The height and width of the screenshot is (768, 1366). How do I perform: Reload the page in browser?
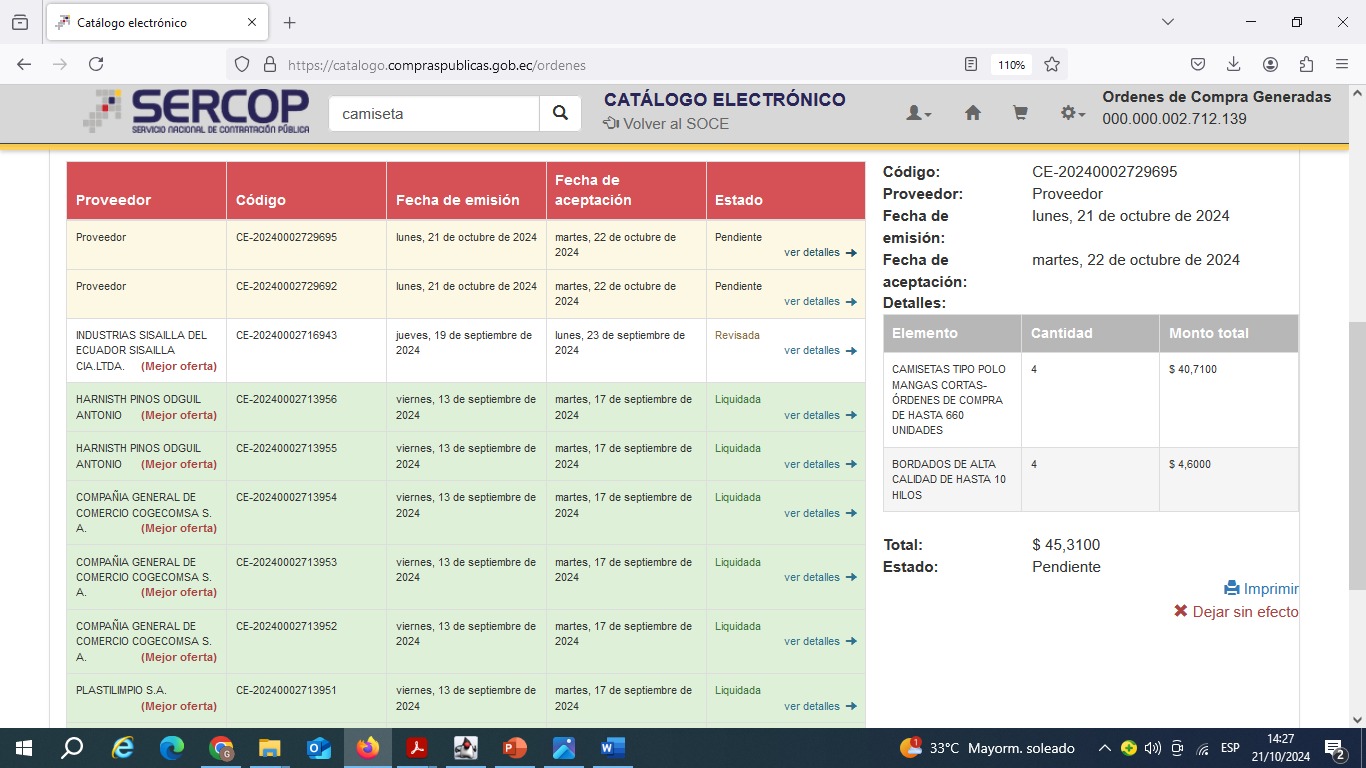click(96, 64)
